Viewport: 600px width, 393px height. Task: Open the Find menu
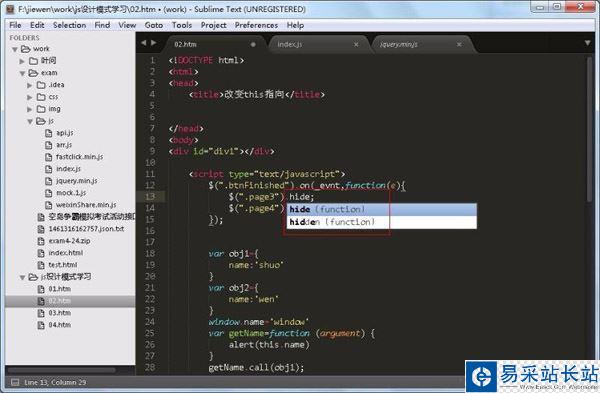(x=102, y=25)
